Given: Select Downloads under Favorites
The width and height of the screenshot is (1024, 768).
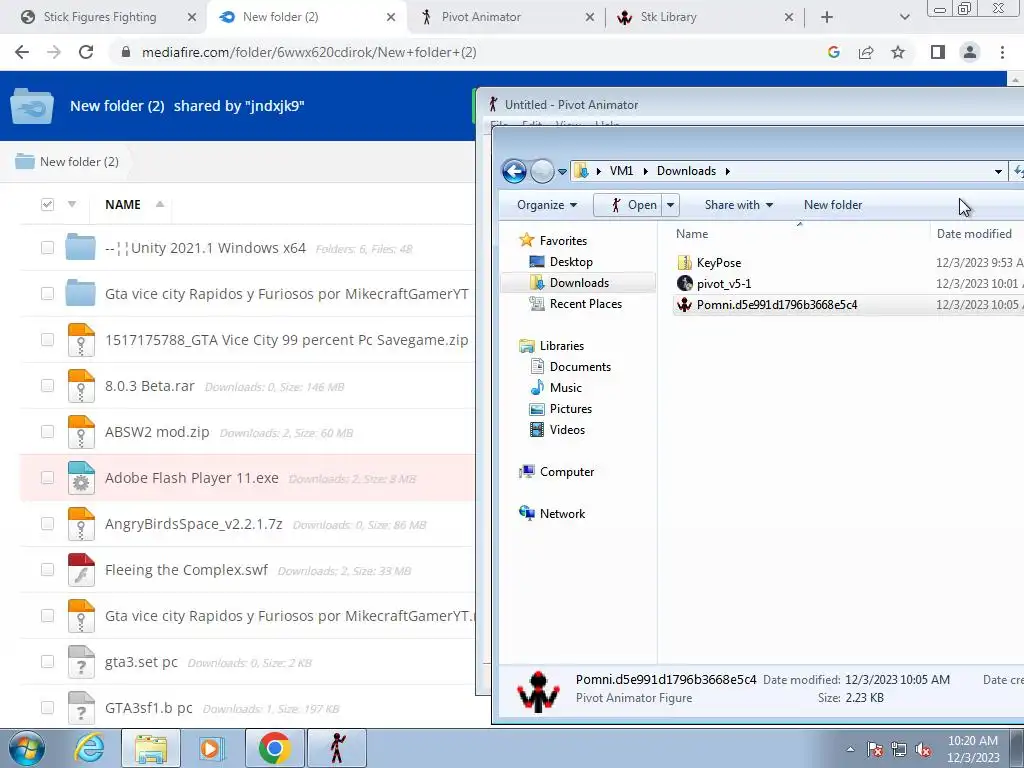Looking at the screenshot, I should [x=579, y=283].
